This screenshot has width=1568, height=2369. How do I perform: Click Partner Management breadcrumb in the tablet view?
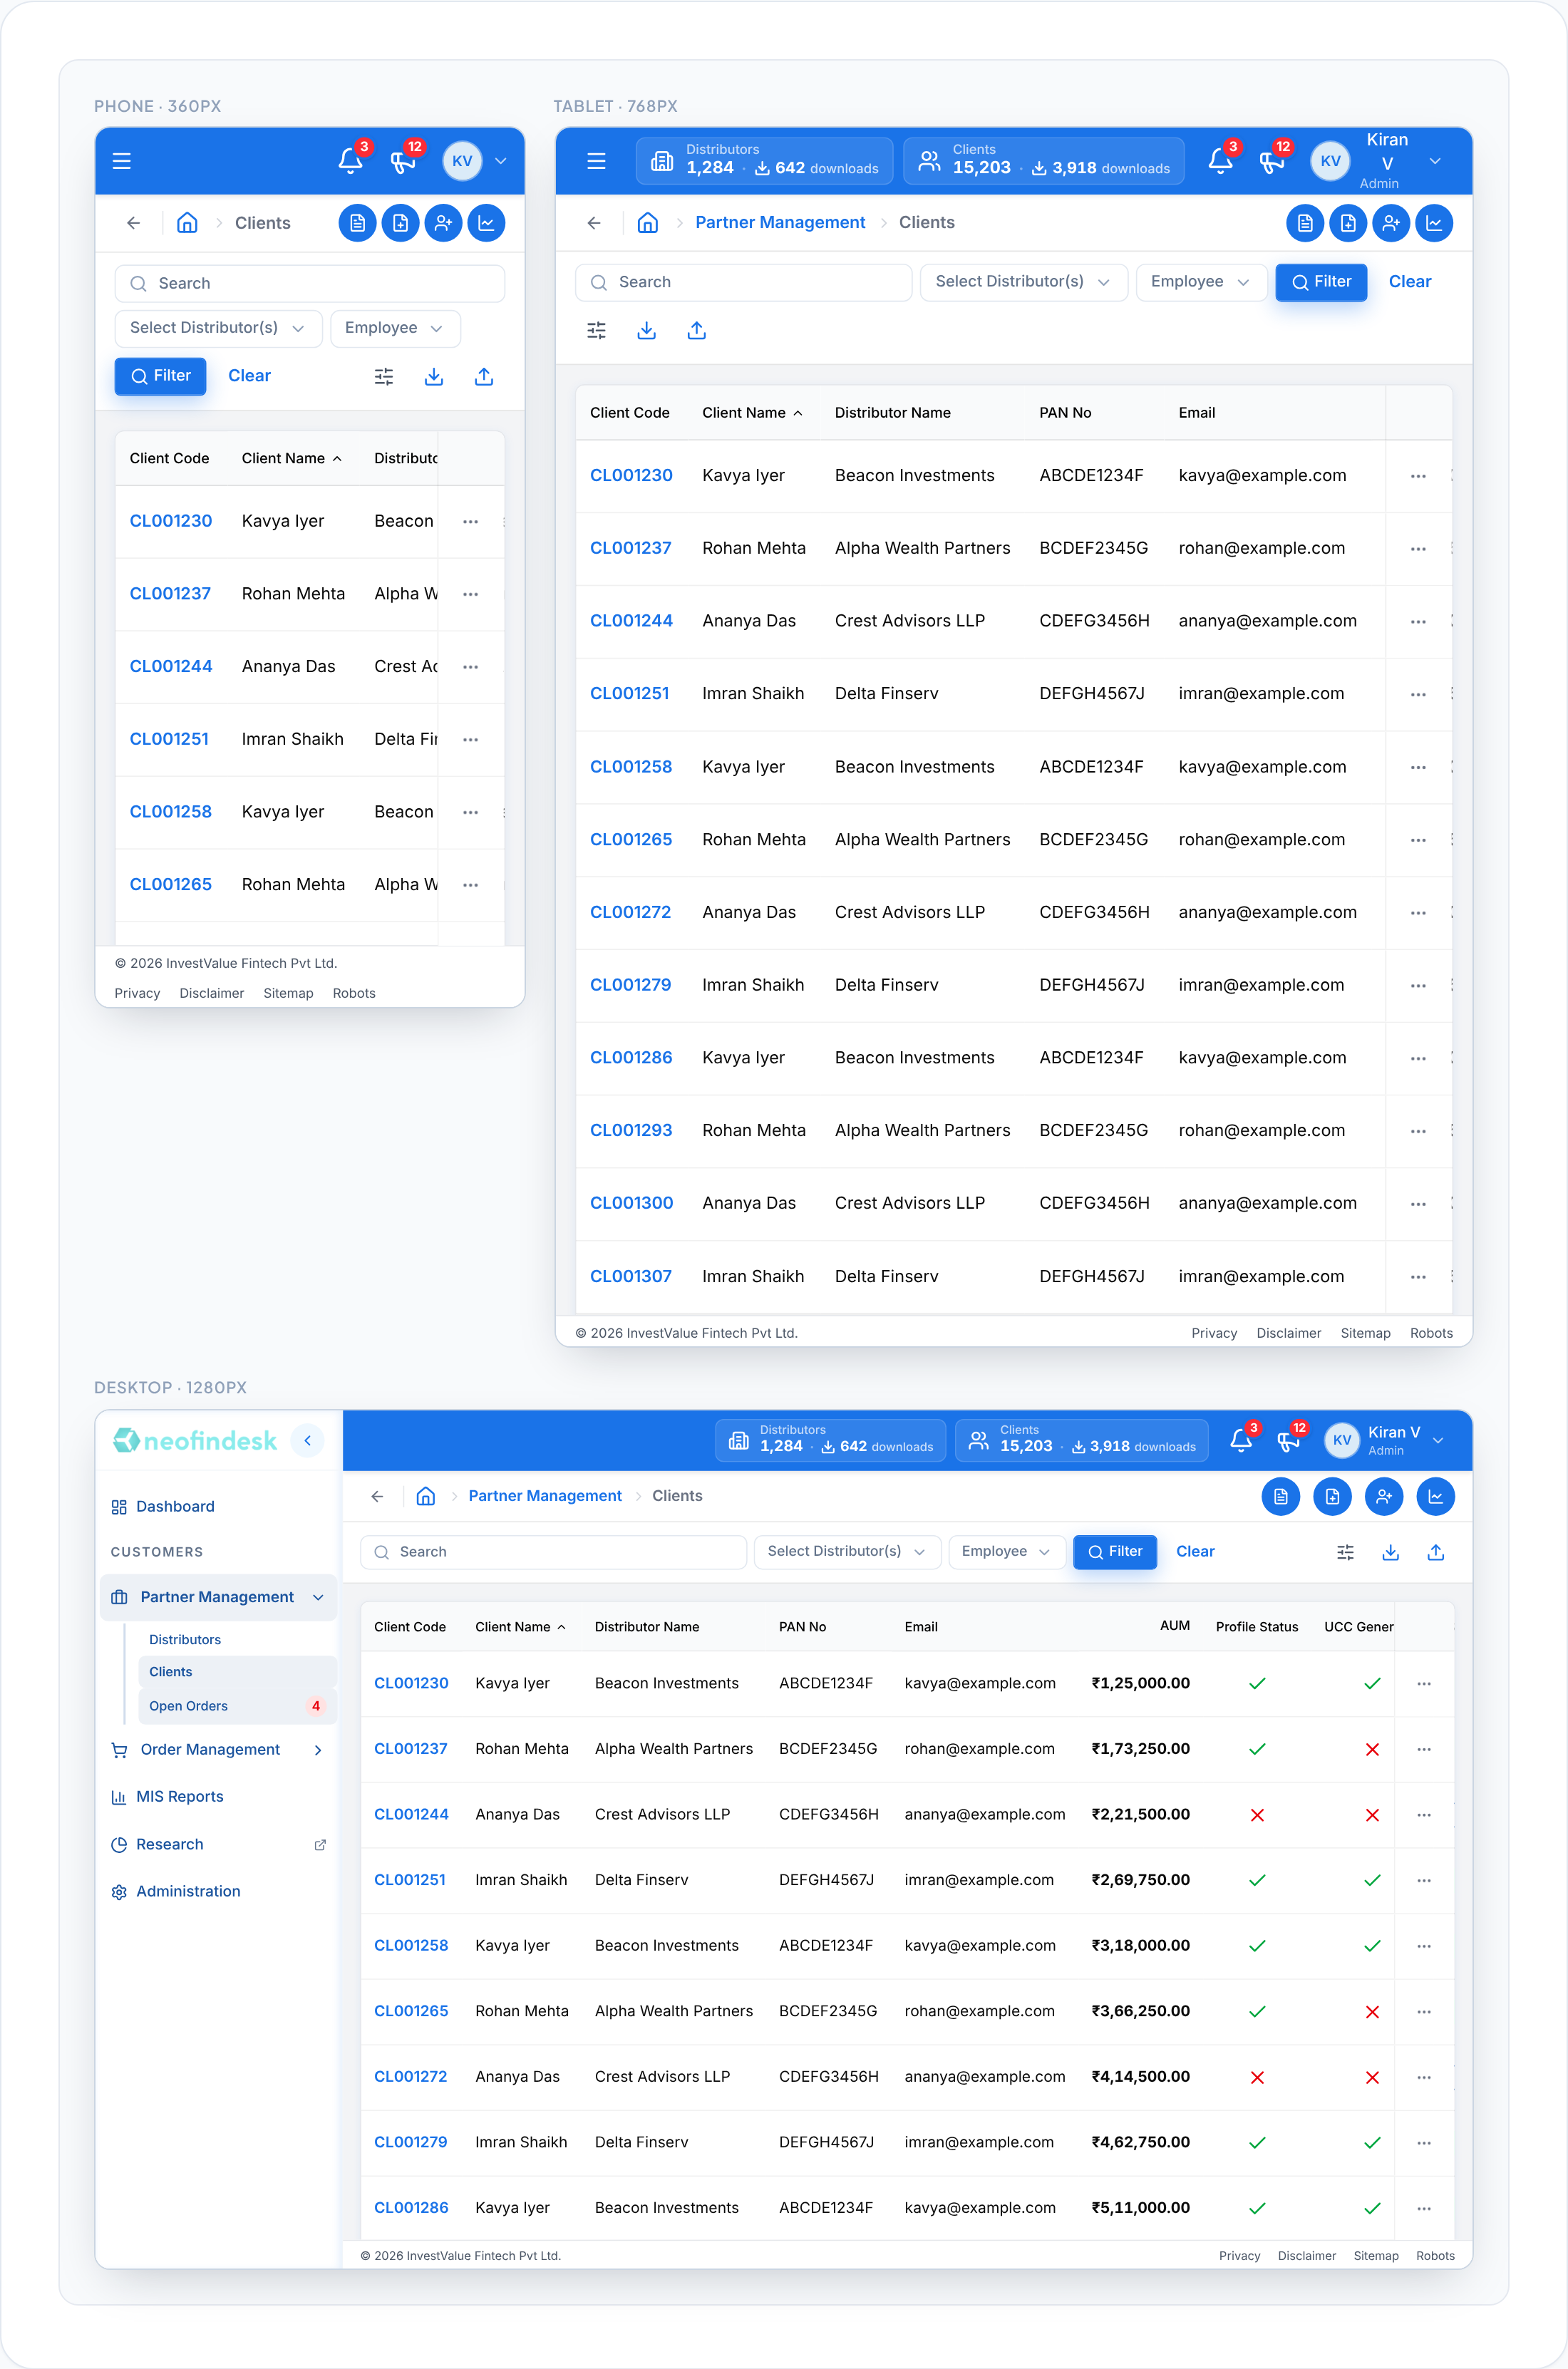(780, 223)
